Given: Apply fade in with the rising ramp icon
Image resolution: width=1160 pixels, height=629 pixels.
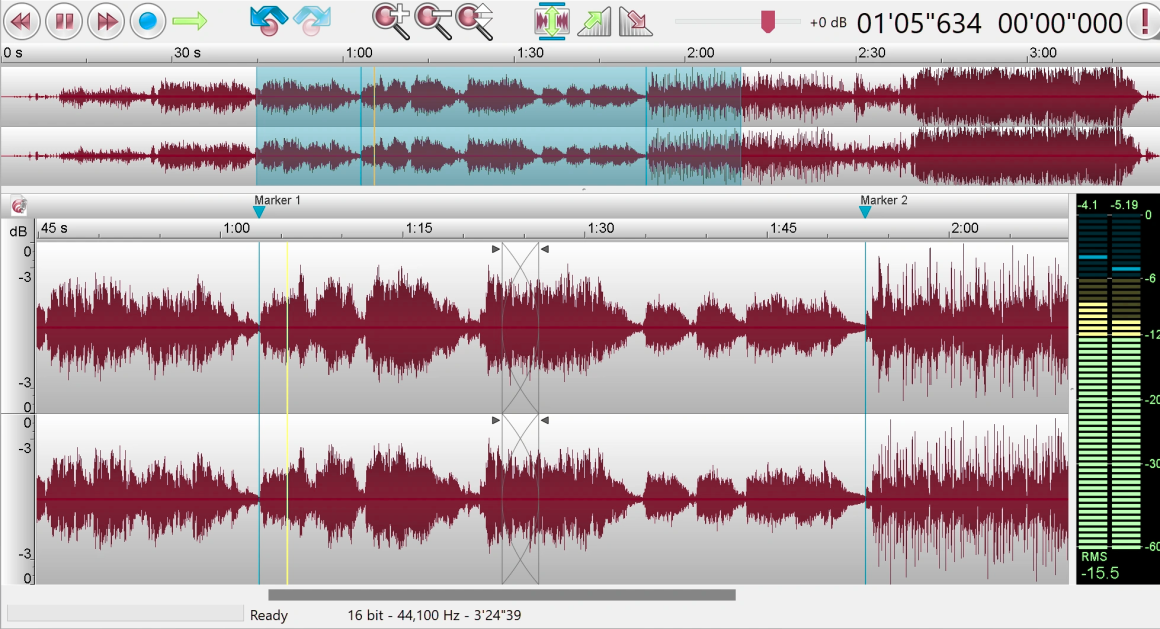Looking at the screenshot, I should (x=594, y=21).
